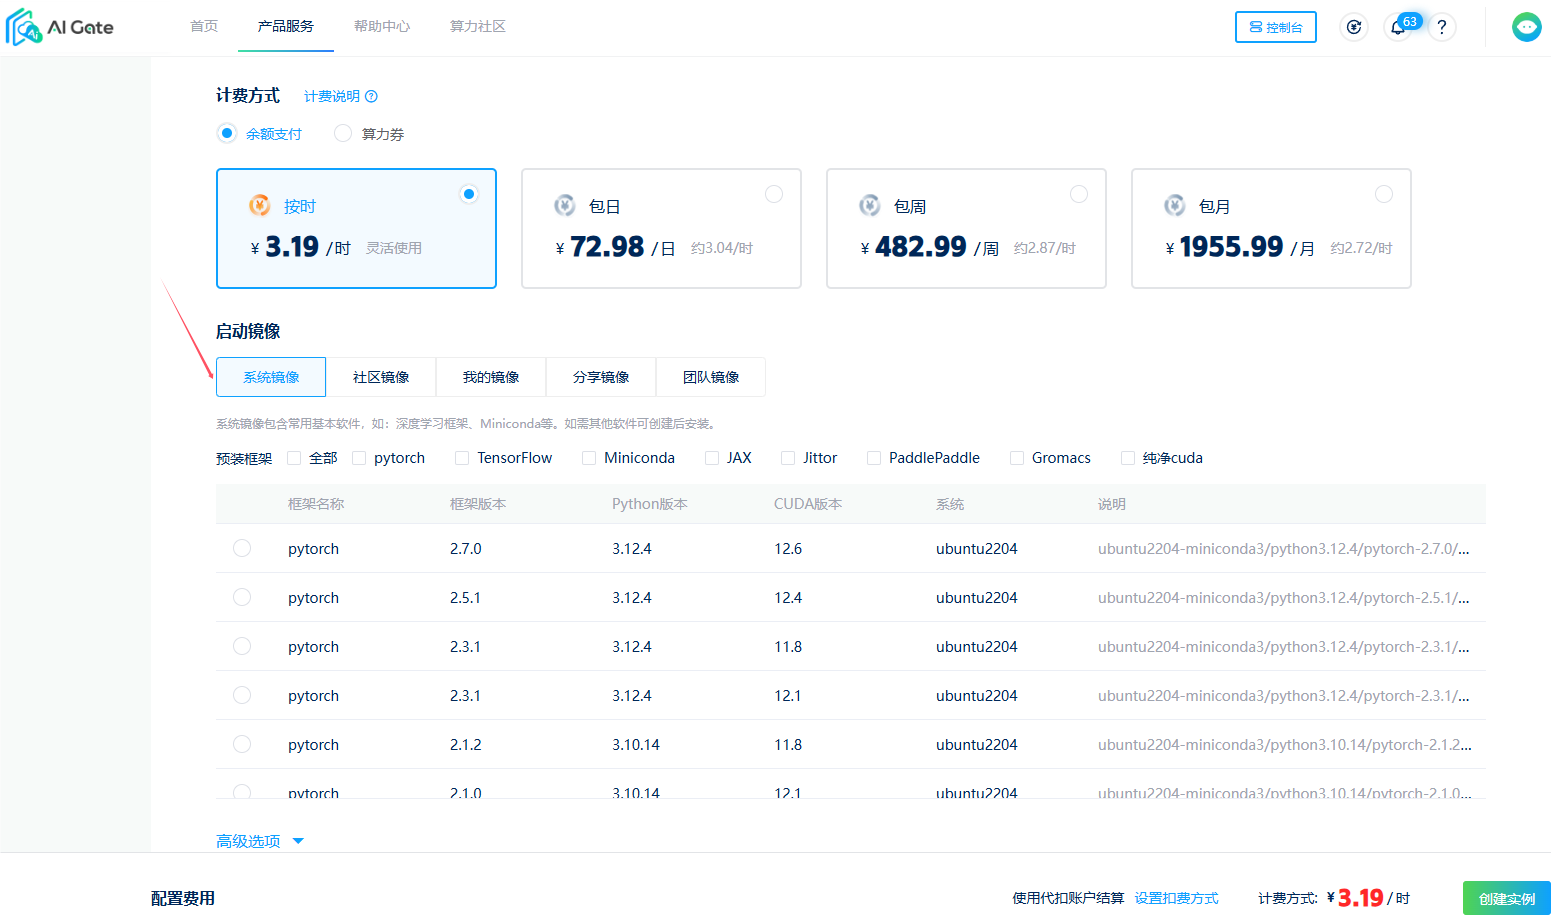
Task: Click the weekly plan coin icon
Action: point(870,205)
